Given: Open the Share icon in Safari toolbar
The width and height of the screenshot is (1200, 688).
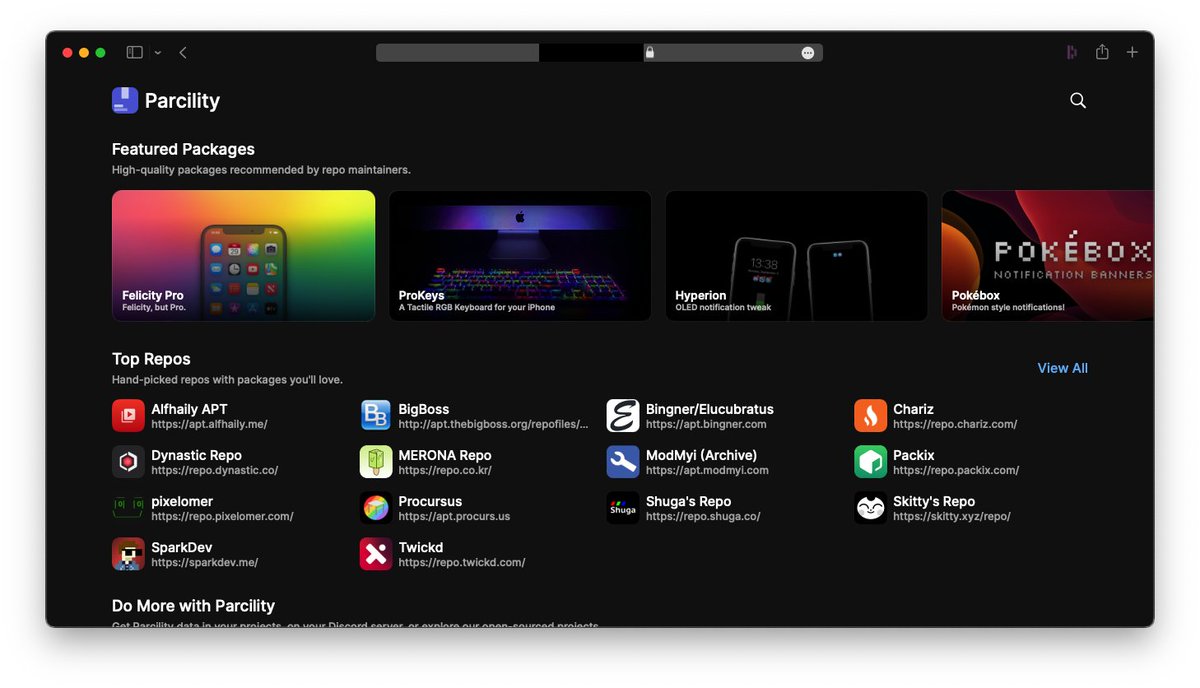Looking at the screenshot, I should point(1102,52).
